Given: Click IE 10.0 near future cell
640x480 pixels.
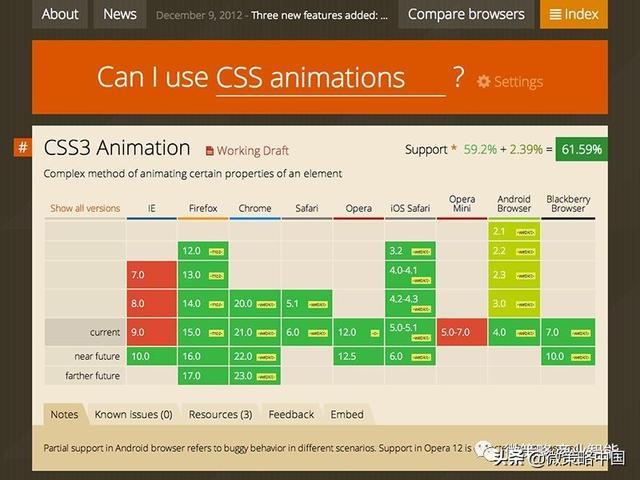Looking at the screenshot, I should pos(151,356).
